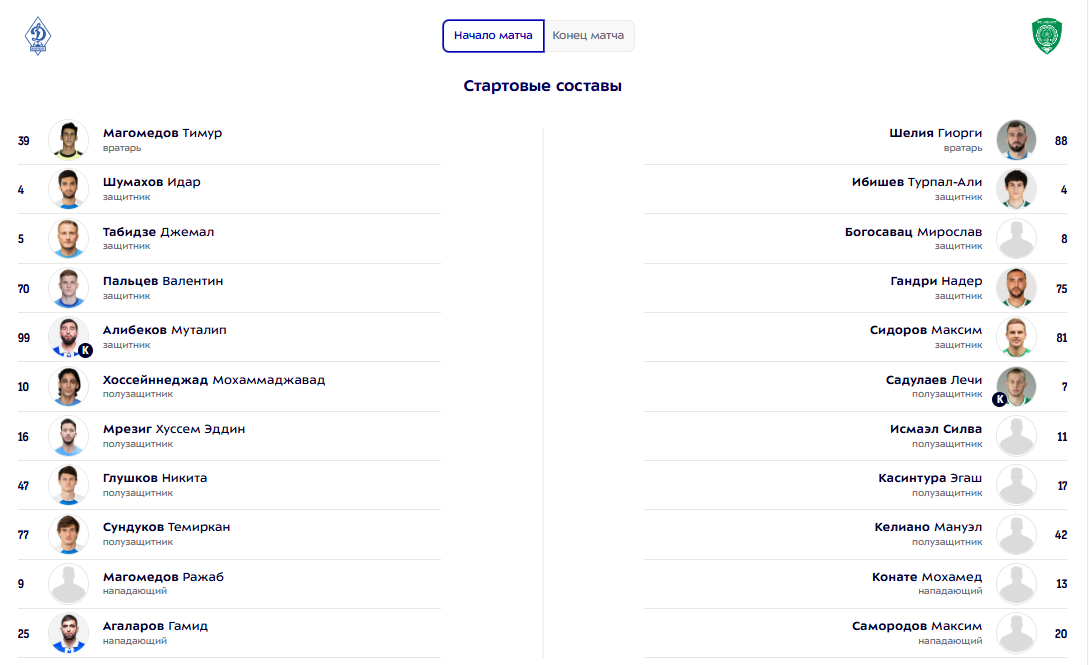
Task: Click player name Агаларов Гамид
Action: pyautogui.click(x=155, y=626)
